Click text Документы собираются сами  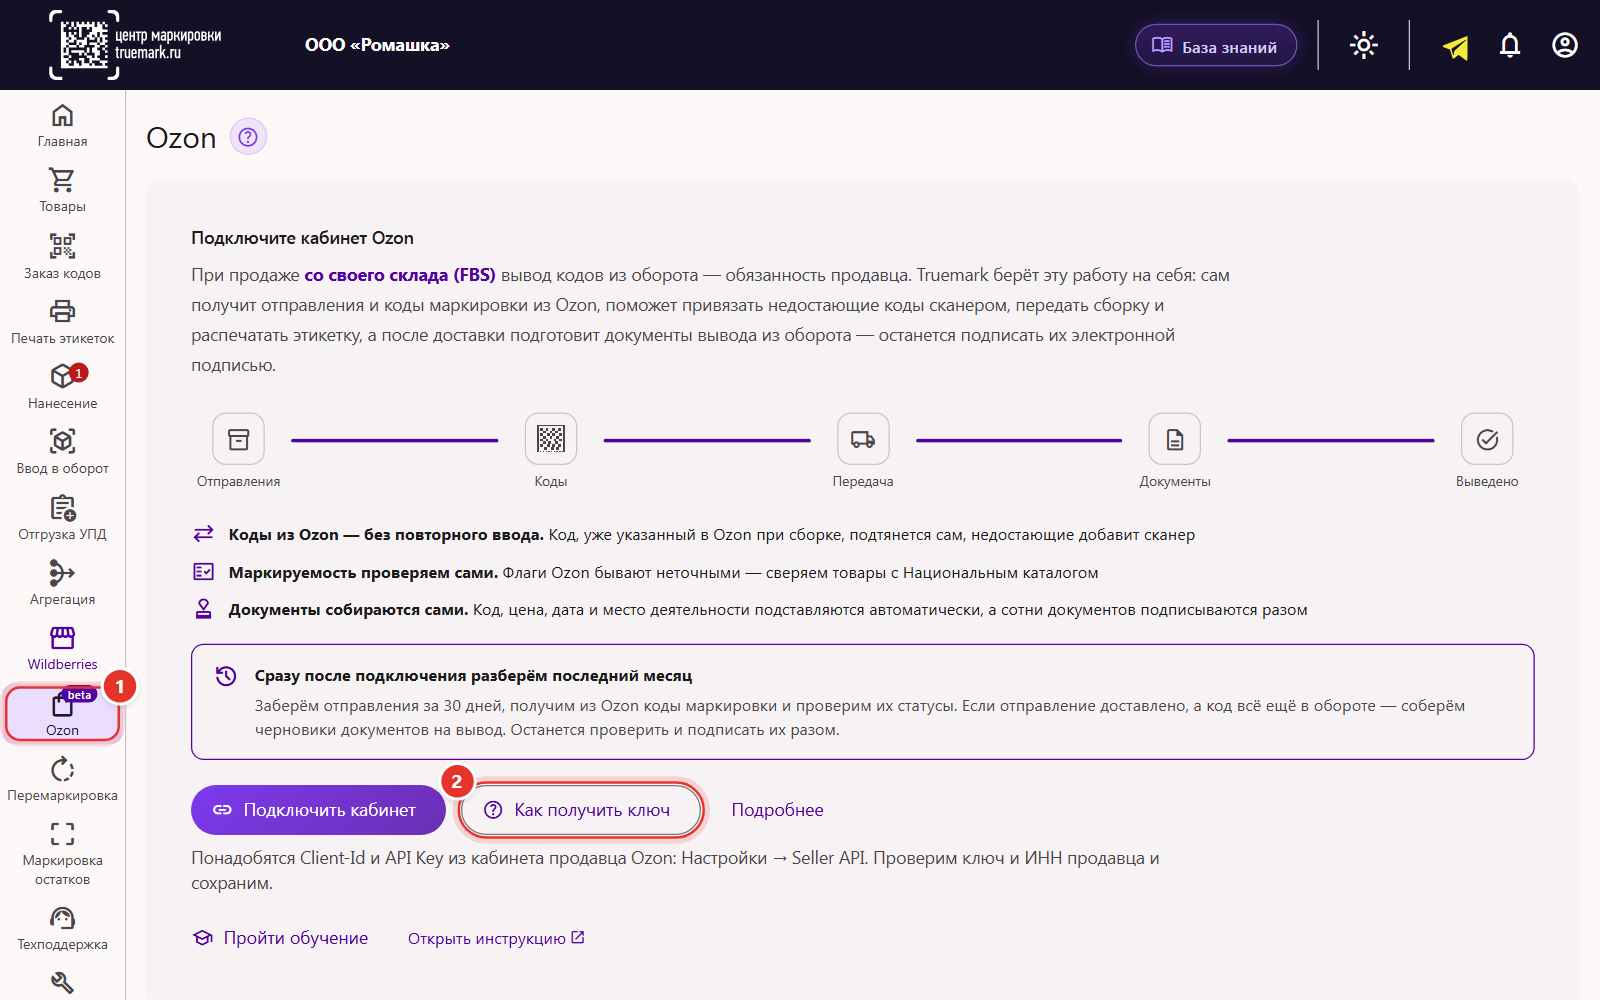(x=348, y=610)
